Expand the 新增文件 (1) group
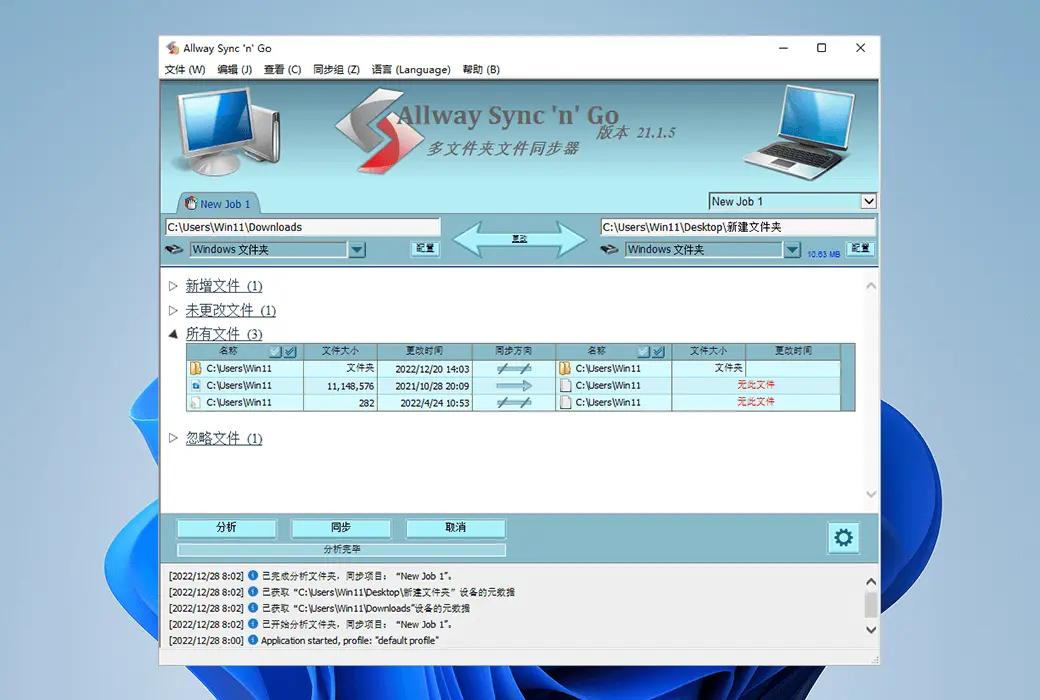The image size is (1040, 700). coord(173,286)
